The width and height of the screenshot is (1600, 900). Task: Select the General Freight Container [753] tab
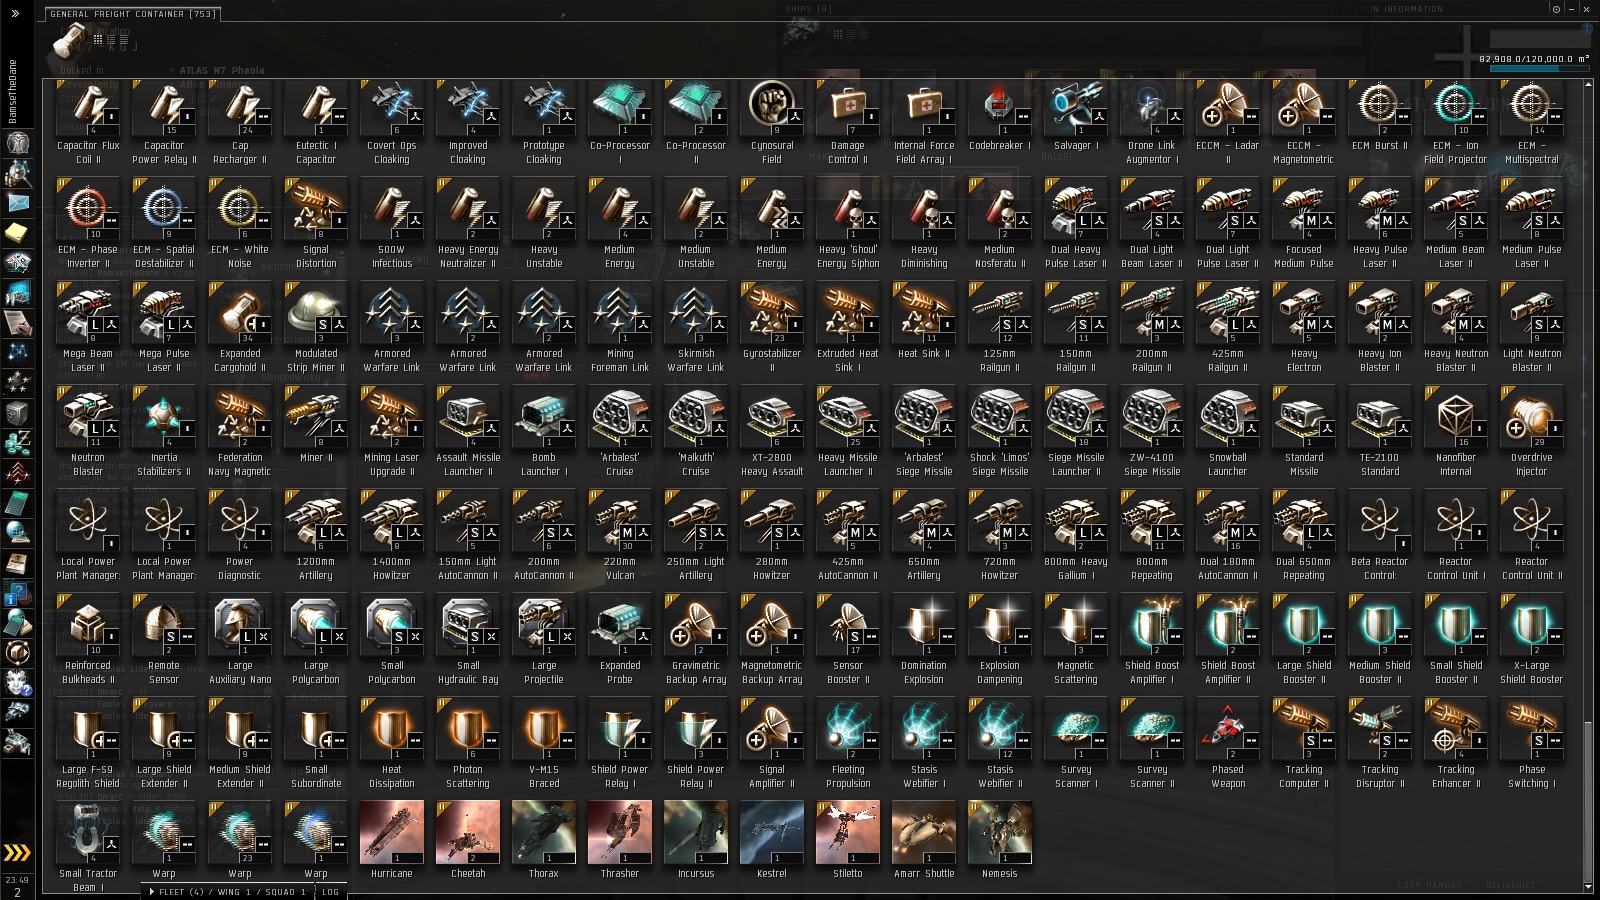coord(133,14)
